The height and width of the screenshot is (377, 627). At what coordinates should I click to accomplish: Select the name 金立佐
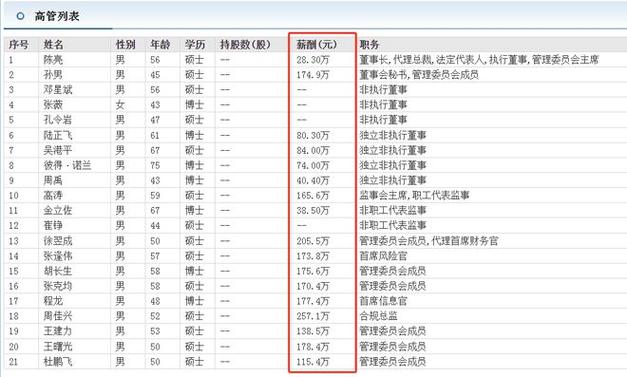58,210
